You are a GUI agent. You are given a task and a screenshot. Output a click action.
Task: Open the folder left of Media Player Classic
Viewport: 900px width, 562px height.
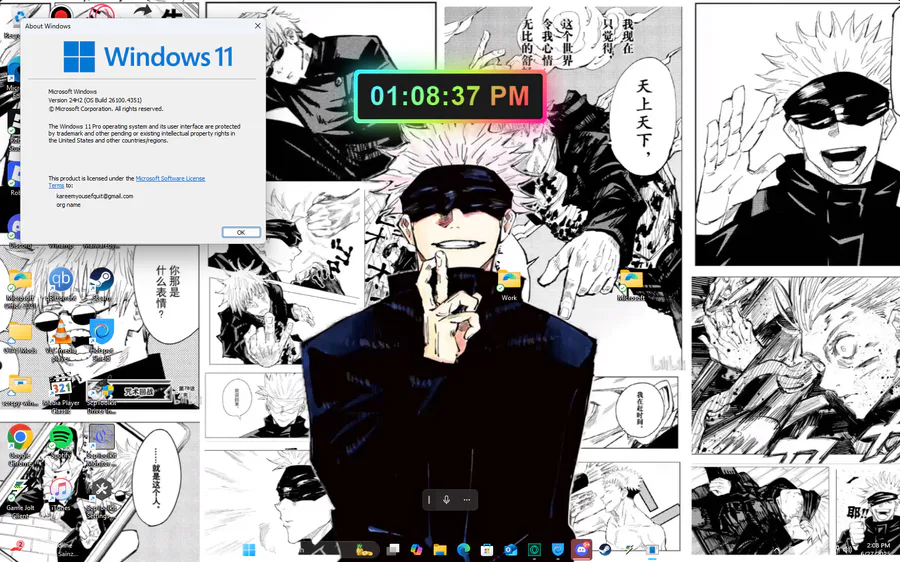pos(20,390)
